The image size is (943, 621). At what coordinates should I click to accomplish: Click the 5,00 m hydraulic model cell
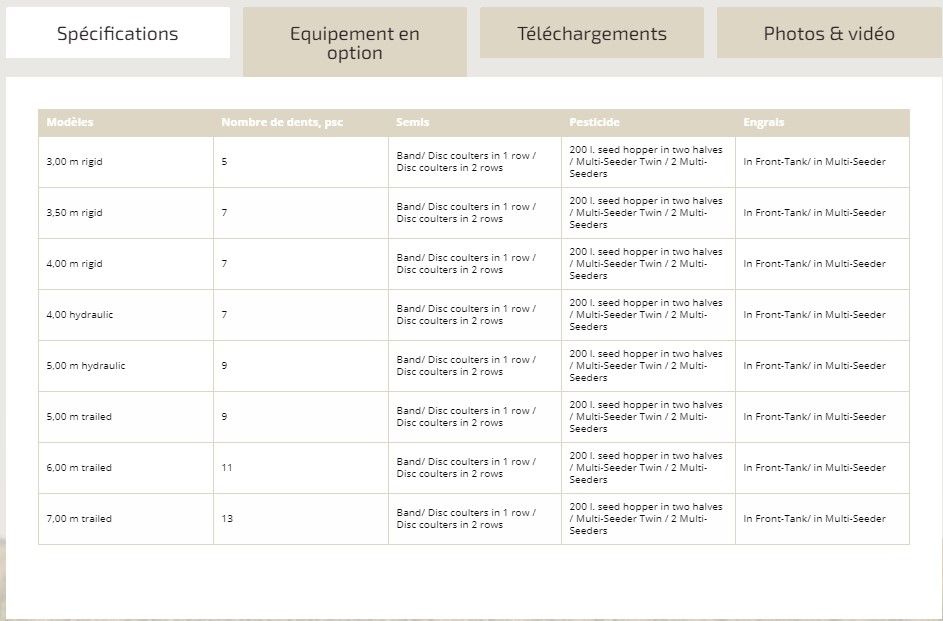86,366
